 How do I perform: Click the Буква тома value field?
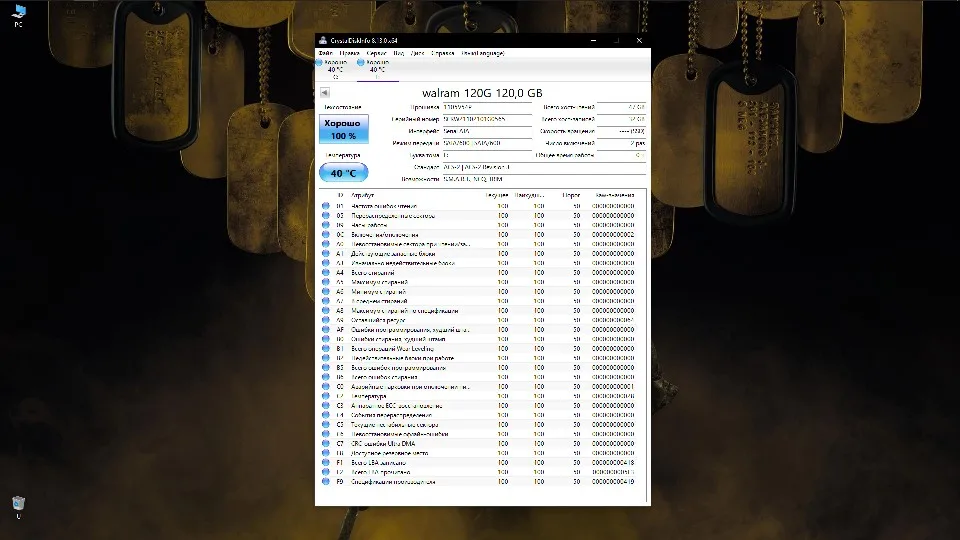coord(487,156)
